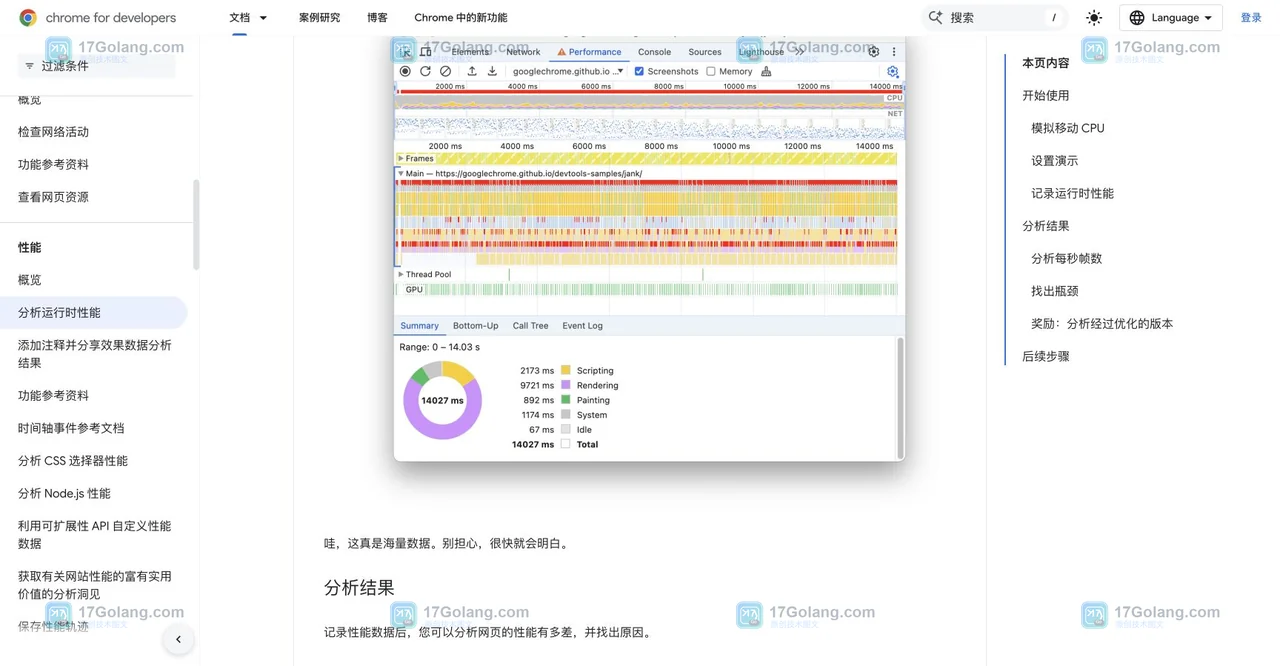Switch to the Console tab

coord(655,52)
